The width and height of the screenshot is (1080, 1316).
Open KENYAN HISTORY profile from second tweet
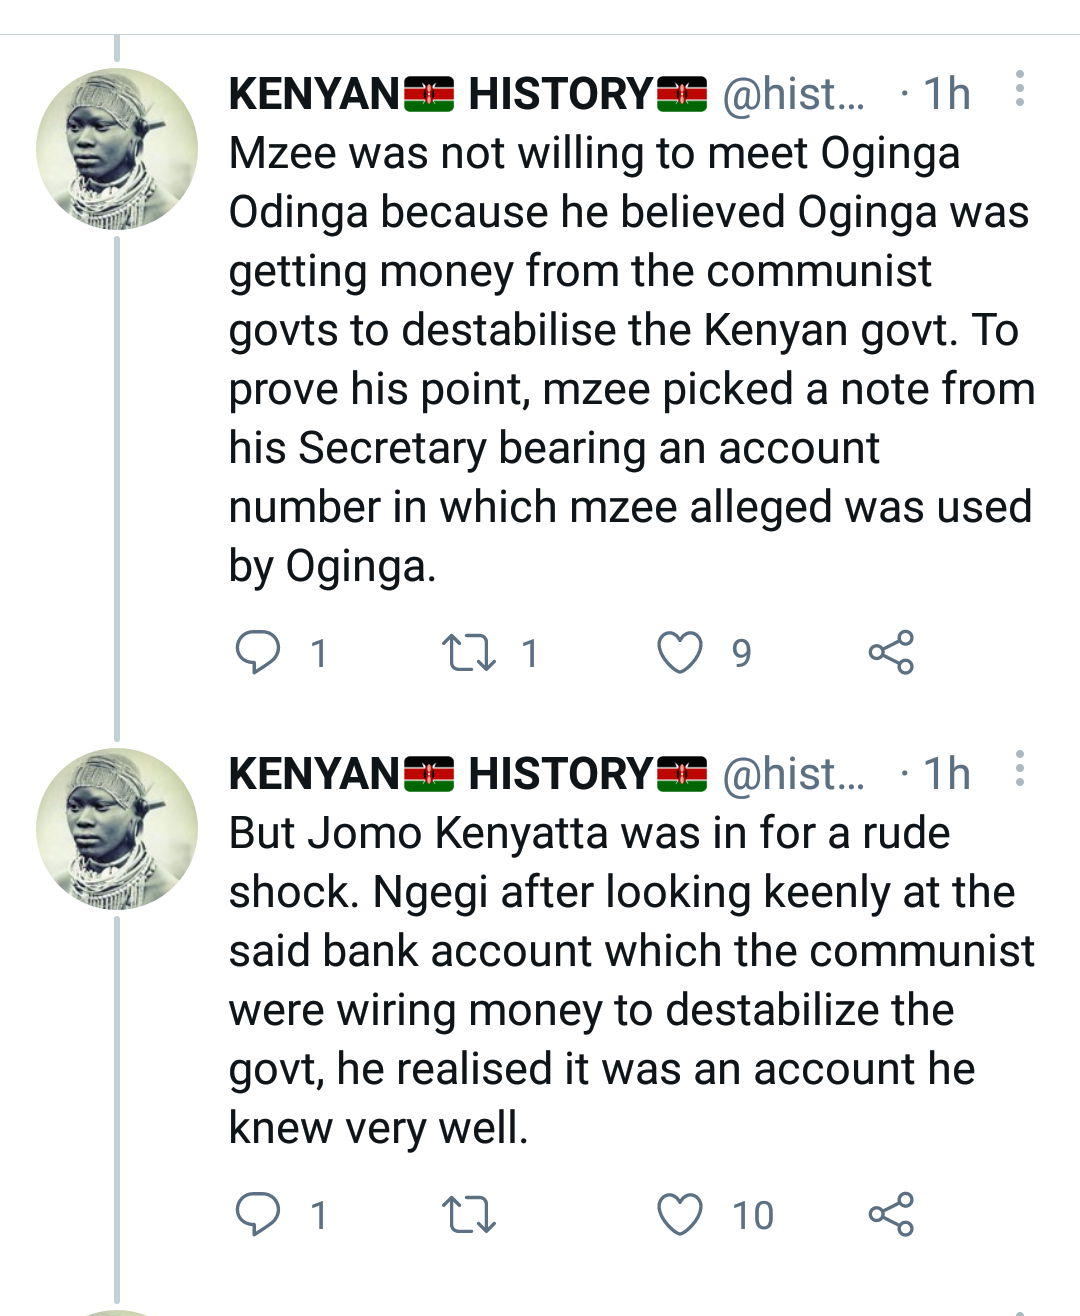[467, 774]
